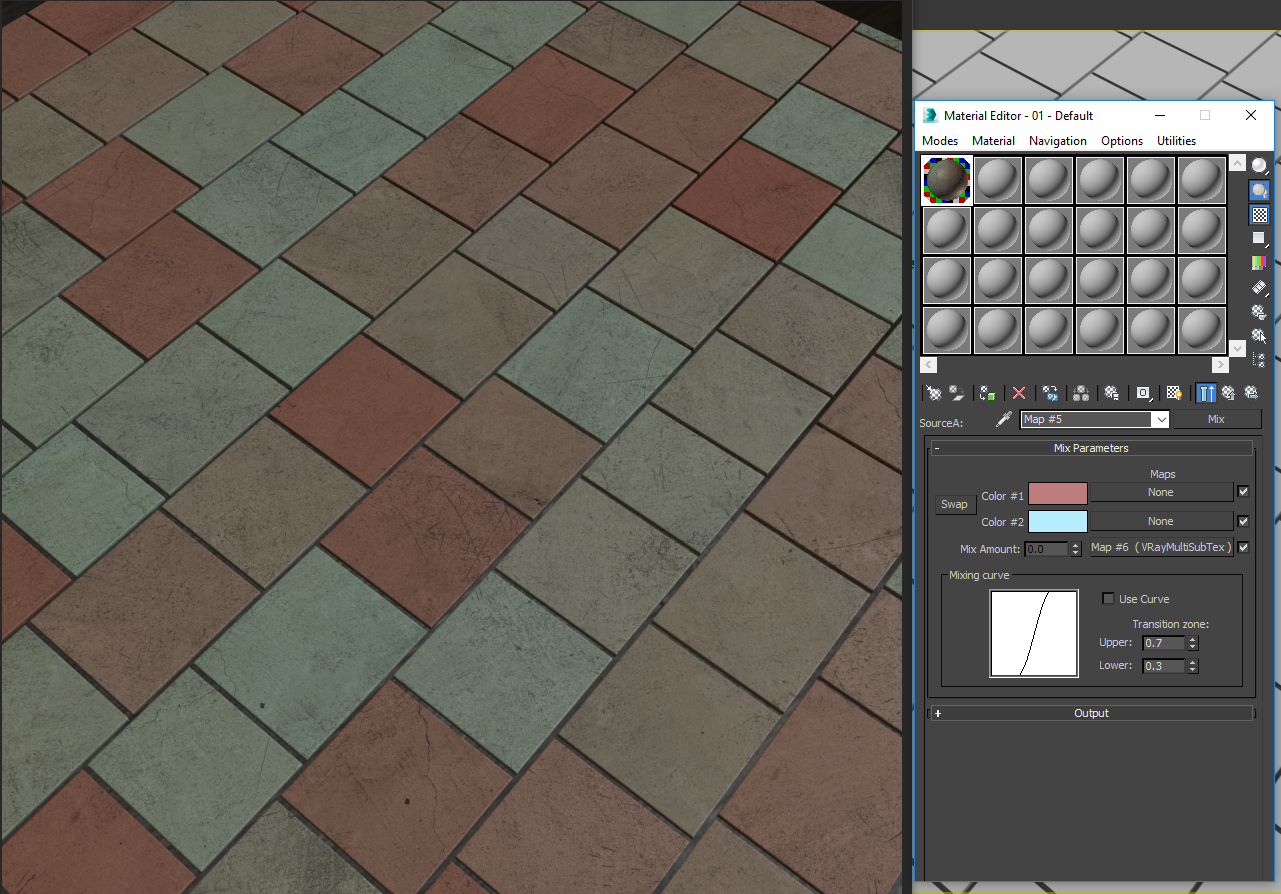Click the Lower value field showing 0.3
The image size is (1281, 894).
coord(1163,666)
